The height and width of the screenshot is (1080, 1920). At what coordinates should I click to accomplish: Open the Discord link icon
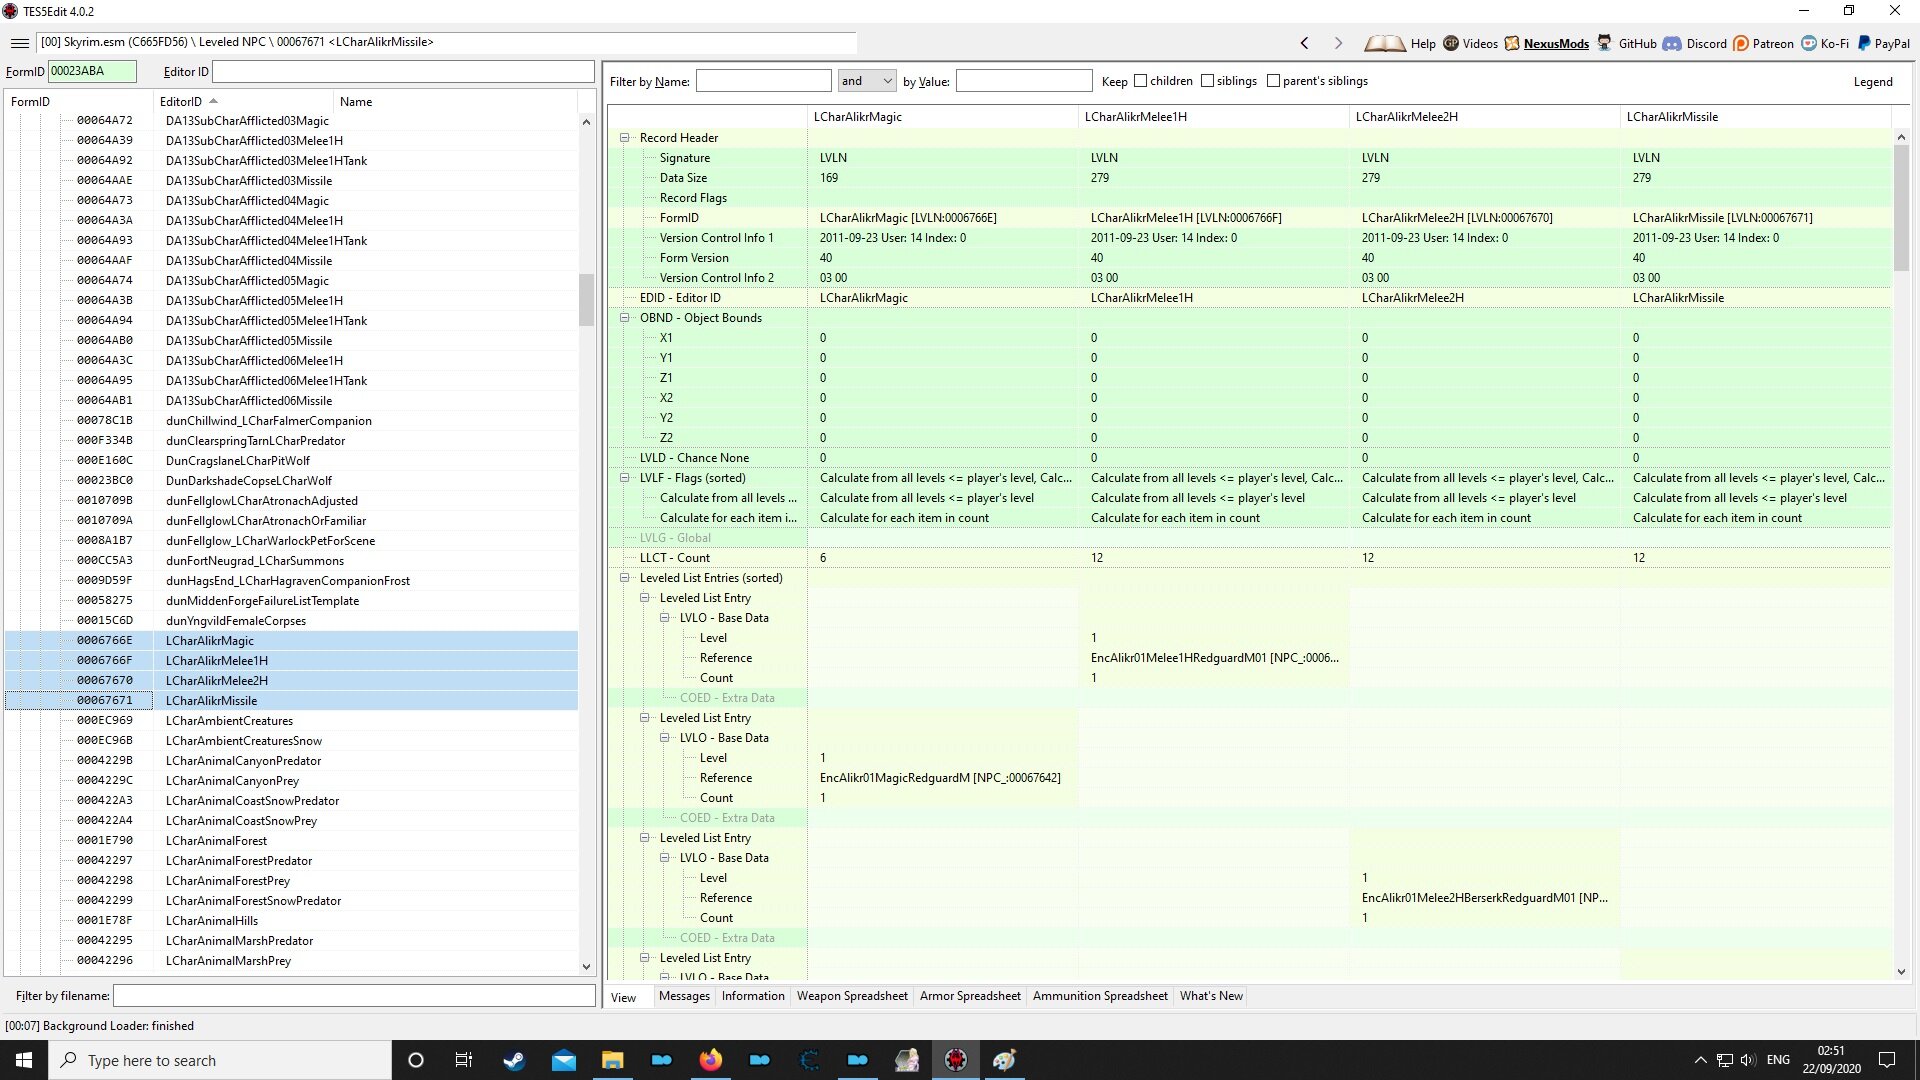pos(1672,43)
